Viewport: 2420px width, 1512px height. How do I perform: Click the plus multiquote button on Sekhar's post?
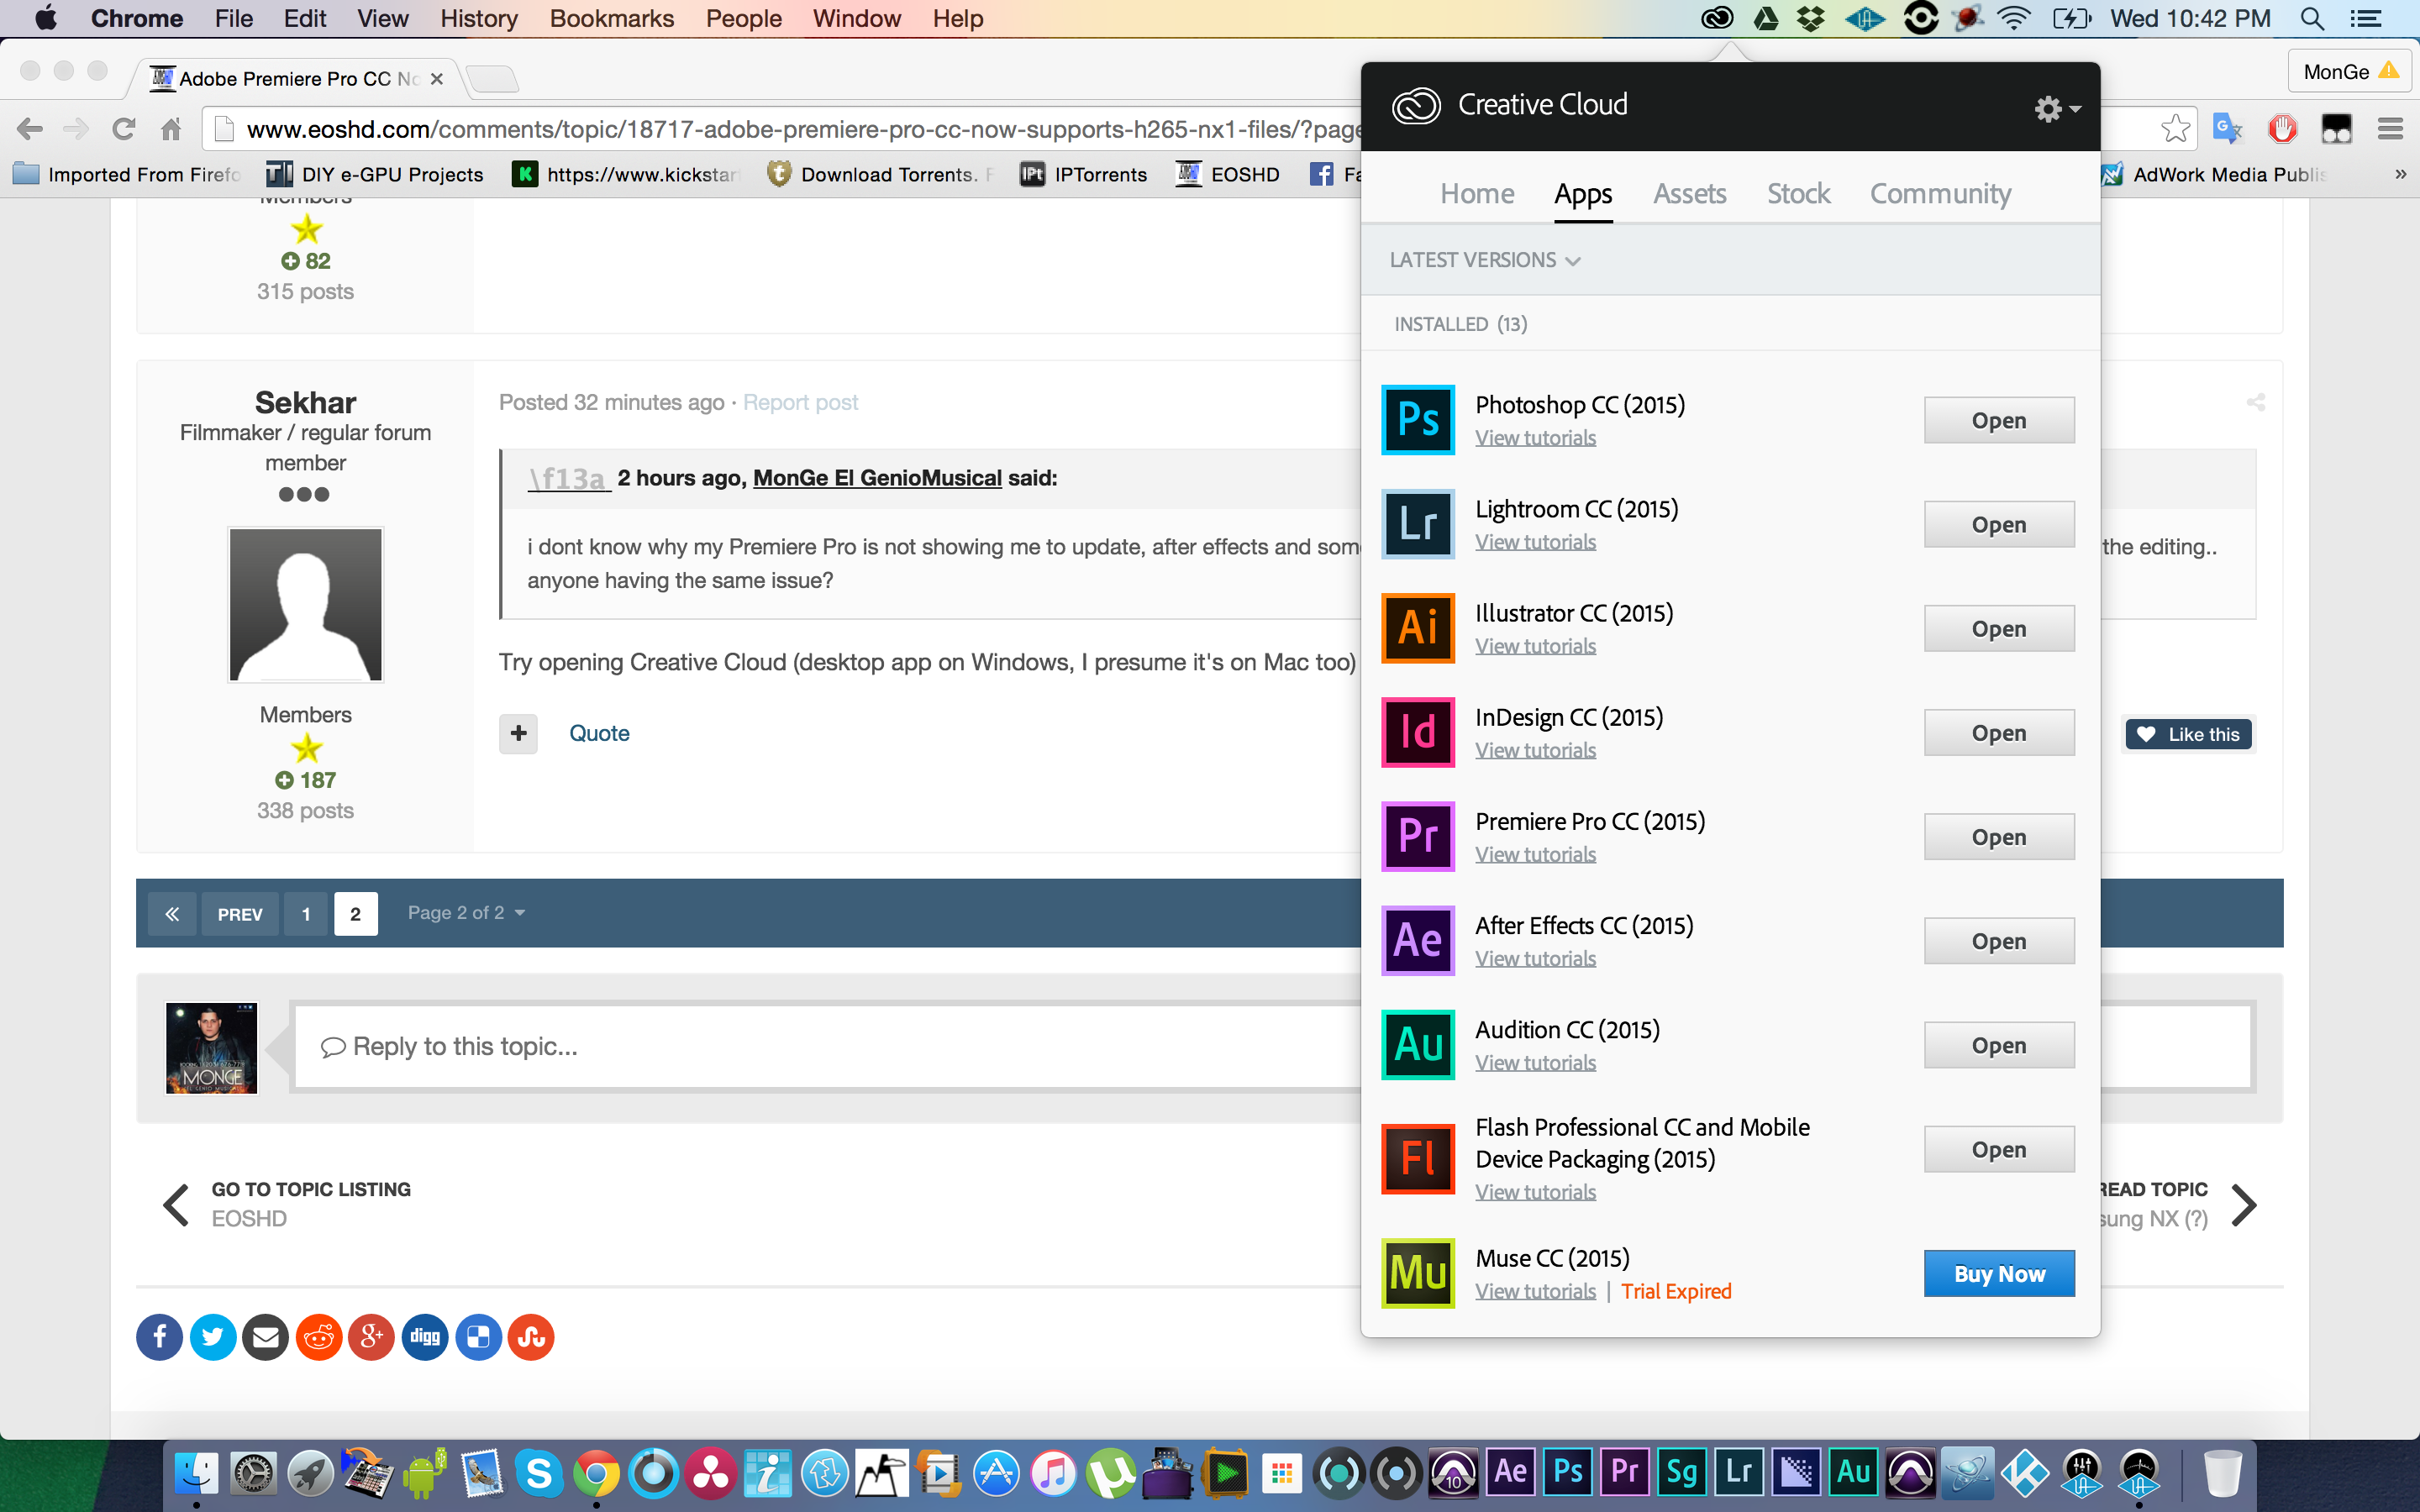point(518,733)
